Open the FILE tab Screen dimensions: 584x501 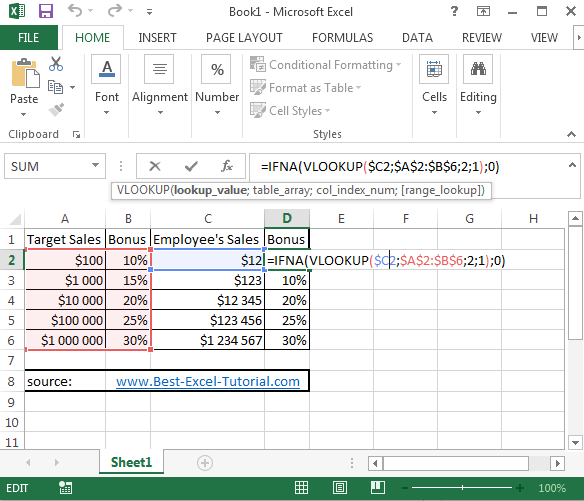tap(29, 38)
